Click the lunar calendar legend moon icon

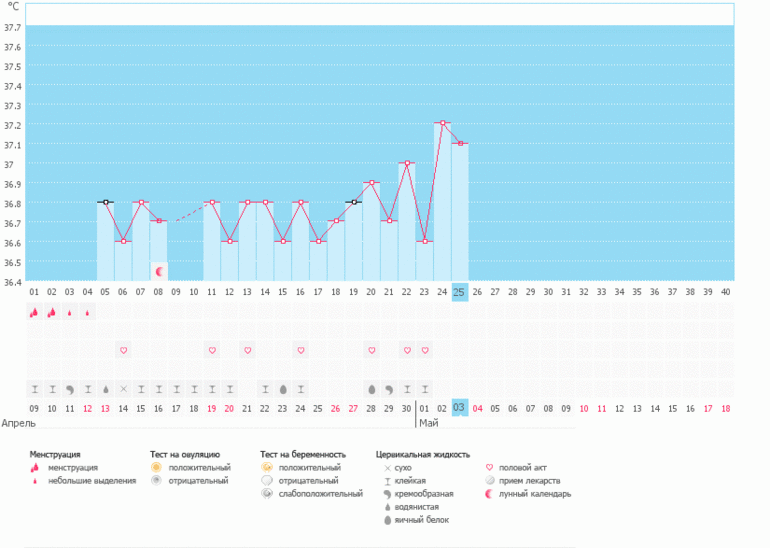pyautogui.click(x=489, y=494)
